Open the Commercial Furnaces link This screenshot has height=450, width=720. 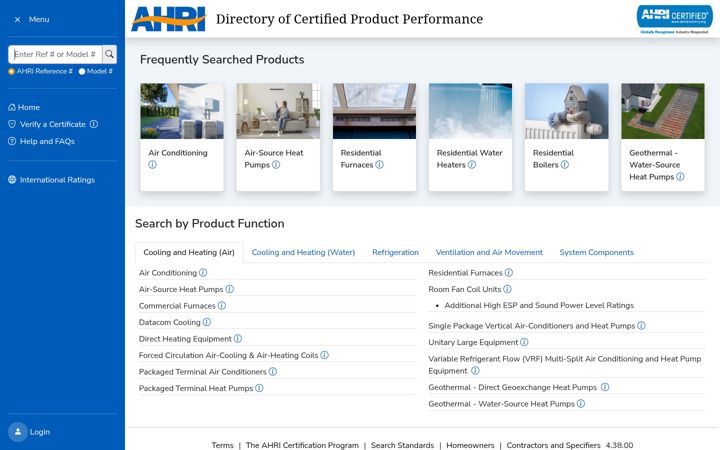pos(177,306)
